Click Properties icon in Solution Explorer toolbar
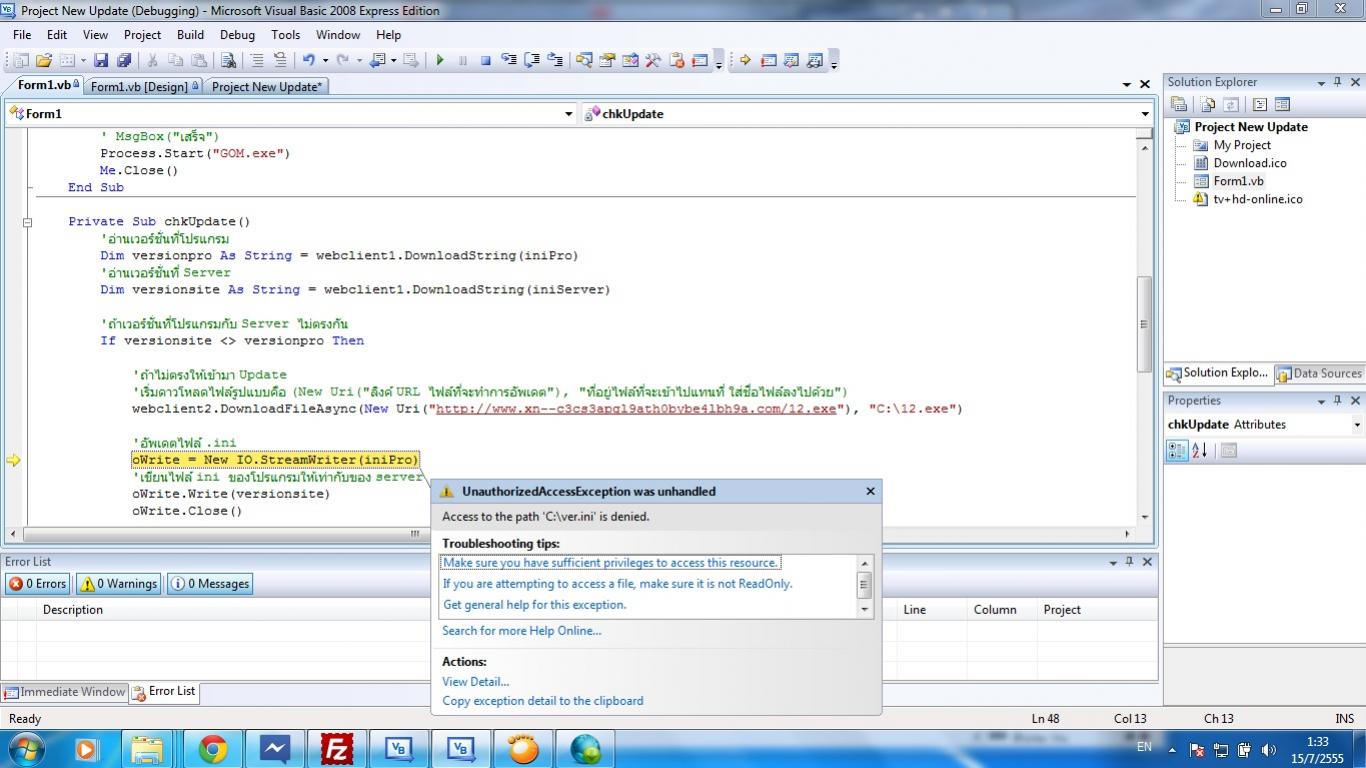 1179,104
